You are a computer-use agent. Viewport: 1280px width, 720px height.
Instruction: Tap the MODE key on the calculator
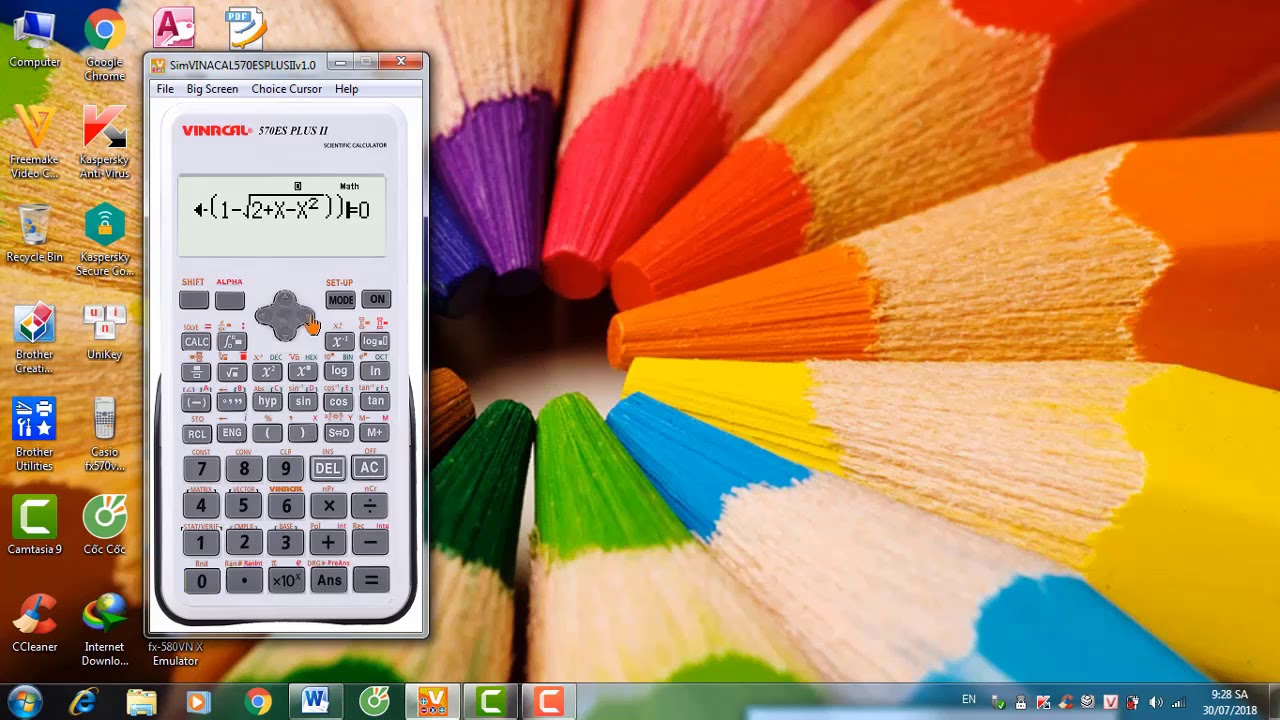[x=340, y=300]
